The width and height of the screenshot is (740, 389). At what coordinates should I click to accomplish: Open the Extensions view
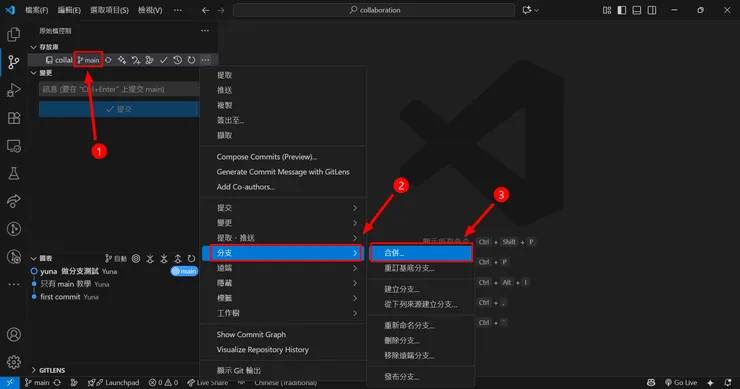[x=14, y=118]
